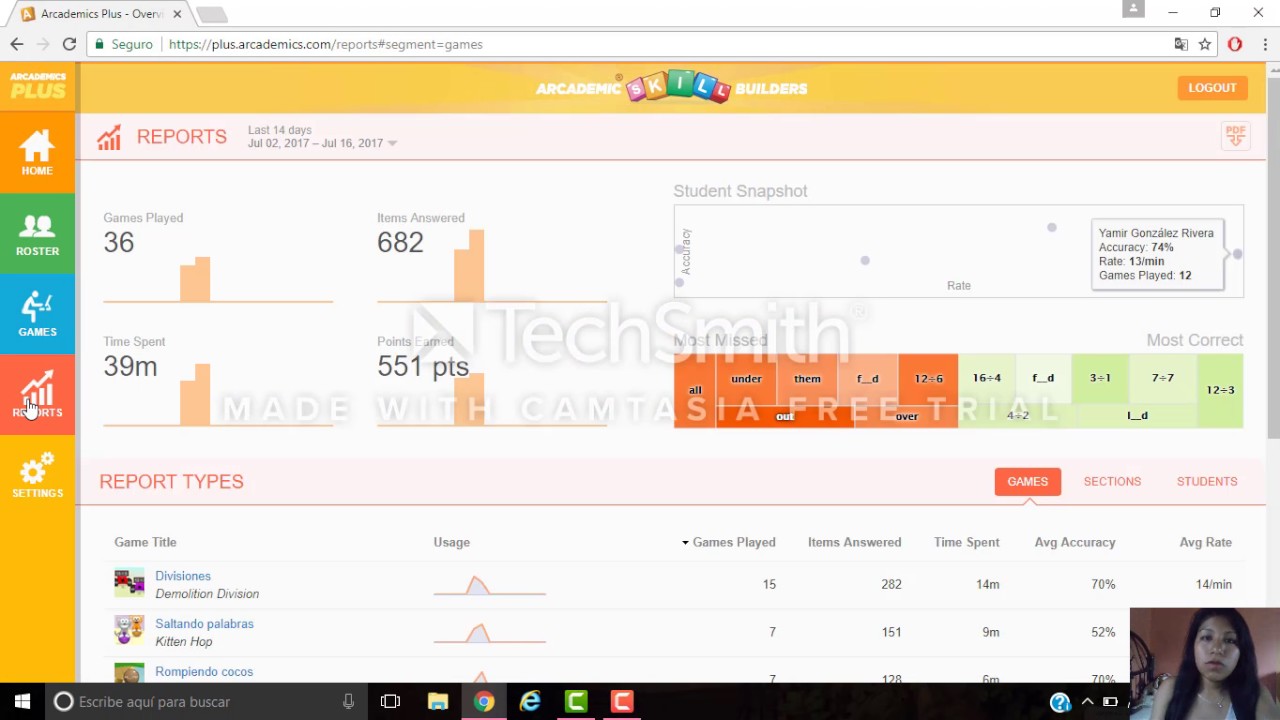Switch to the Students report tab
This screenshot has height=720, width=1280.
(x=1207, y=481)
